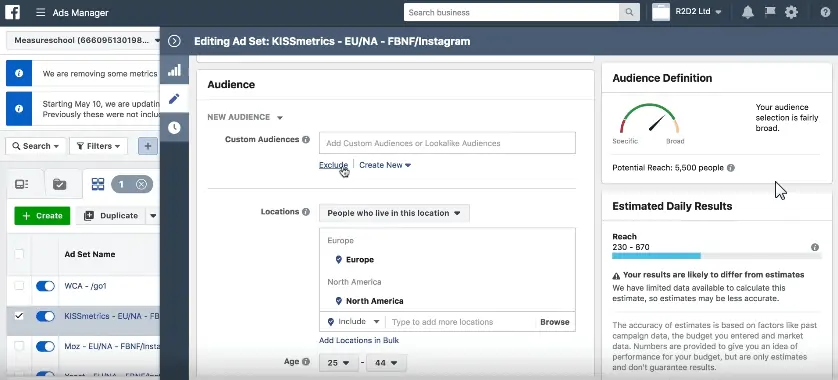The height and width of the screenshot is (380, 838).
Task: Open the charts view icon in side panel
Action: click(x=174, y=70)
